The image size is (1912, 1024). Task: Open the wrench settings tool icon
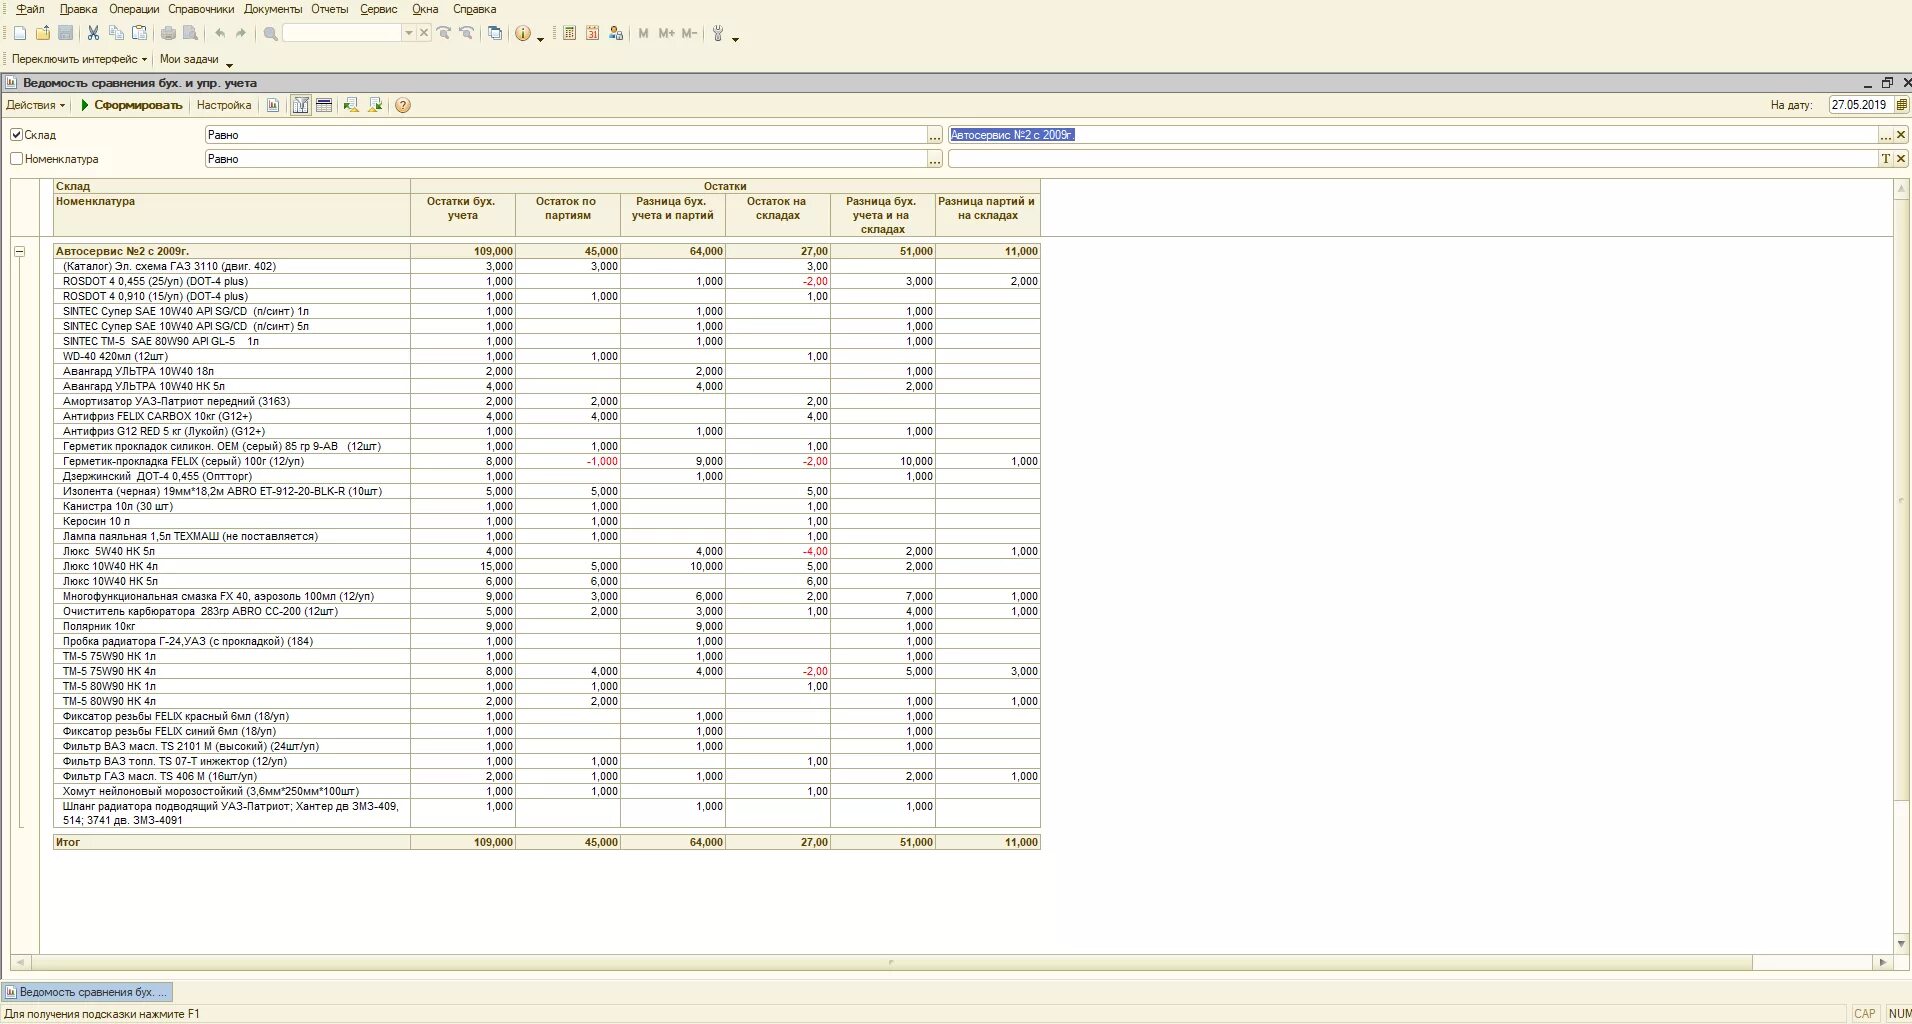717,33
